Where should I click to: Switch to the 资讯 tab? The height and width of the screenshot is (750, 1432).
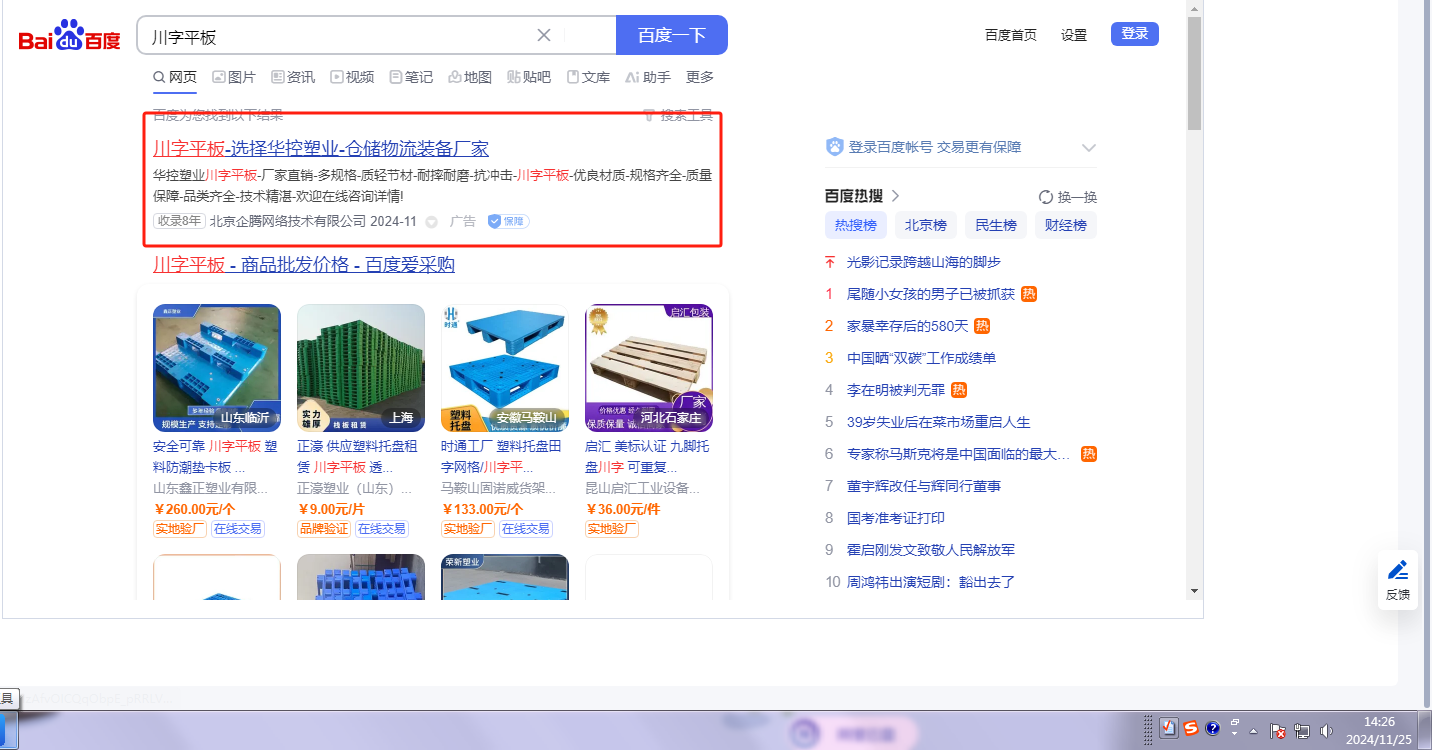[x=293, y=77]
